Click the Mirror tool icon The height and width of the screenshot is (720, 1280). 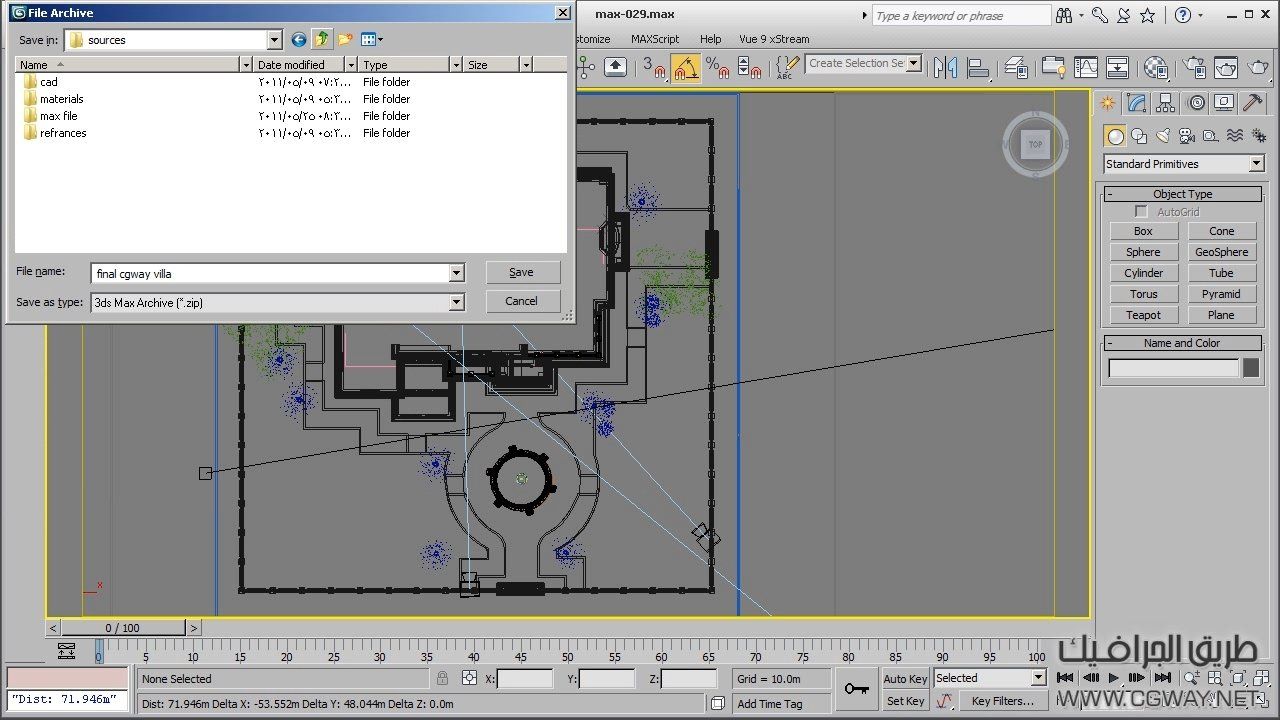point(945,67)
